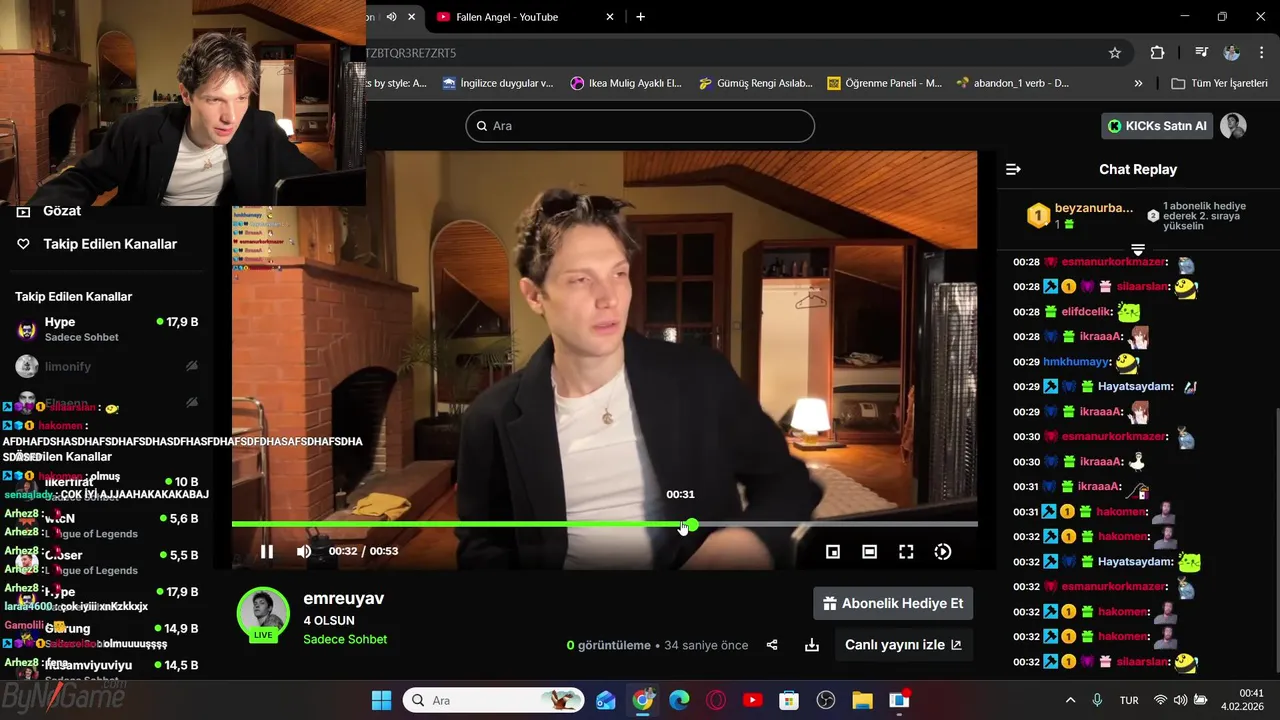Open File Explorer from the taskbar
1280x720 pixels.
click(x=862, y=700)
